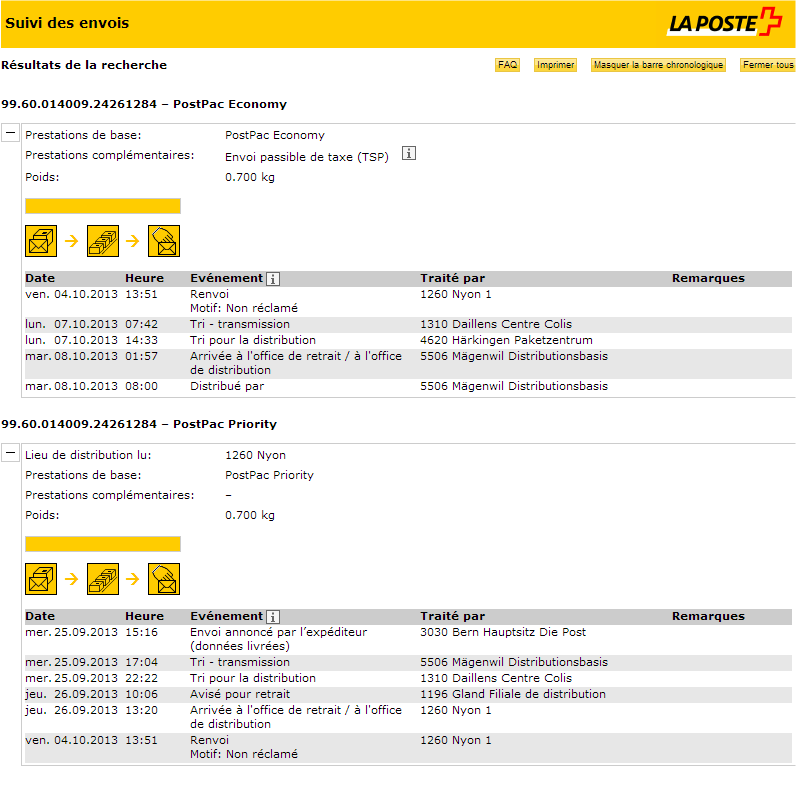Click the parcel deposit icon in Economy timeline
The height and width of the screenshot is (809, 796).
coord(41,241)
